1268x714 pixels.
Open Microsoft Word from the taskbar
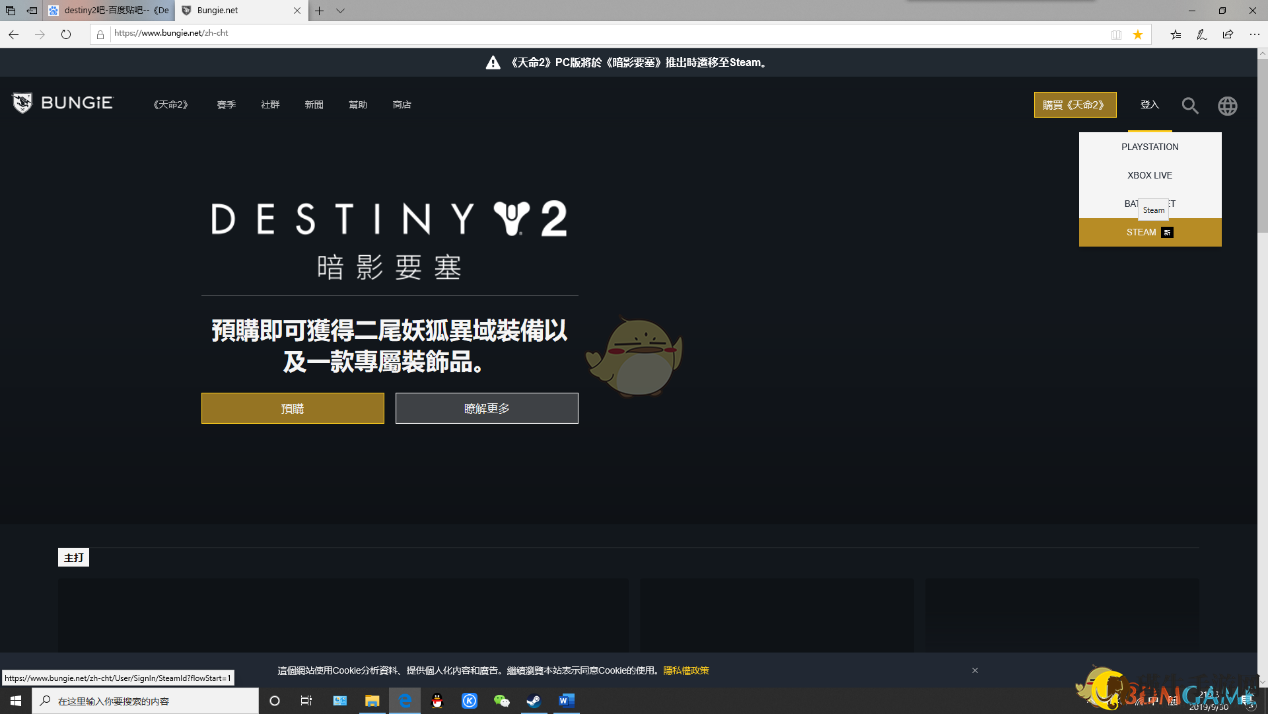(x=566, y=701)
